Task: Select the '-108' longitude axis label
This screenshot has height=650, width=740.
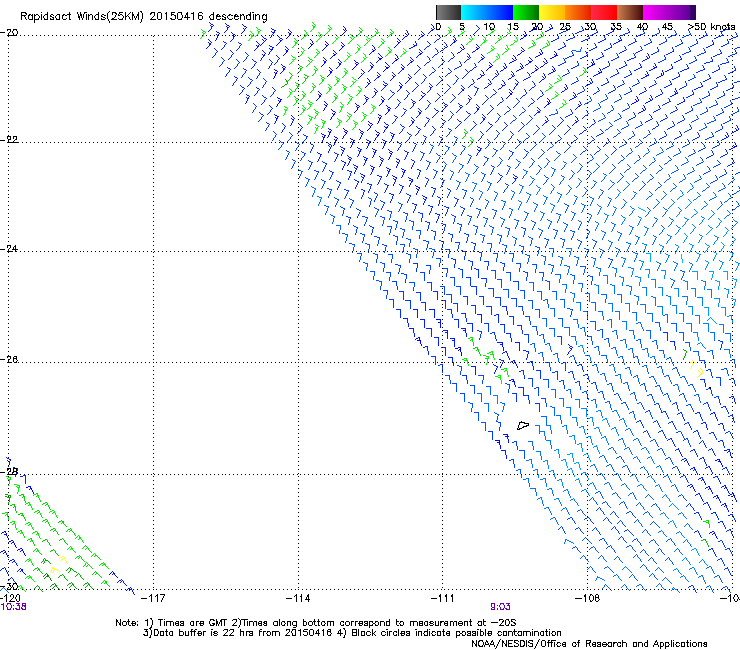Action: (588, 599)
